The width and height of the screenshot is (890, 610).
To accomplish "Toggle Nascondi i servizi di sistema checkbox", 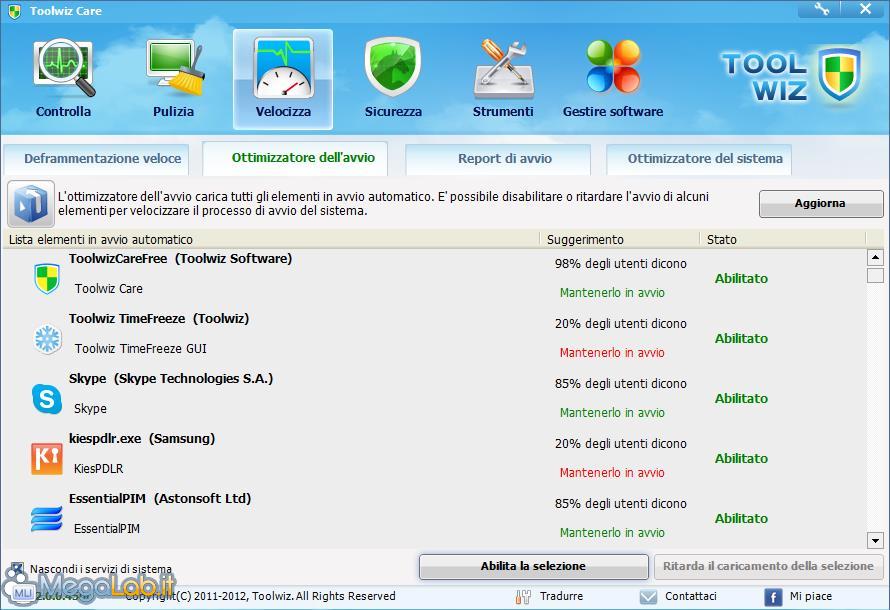I will [x=18, y=568].
